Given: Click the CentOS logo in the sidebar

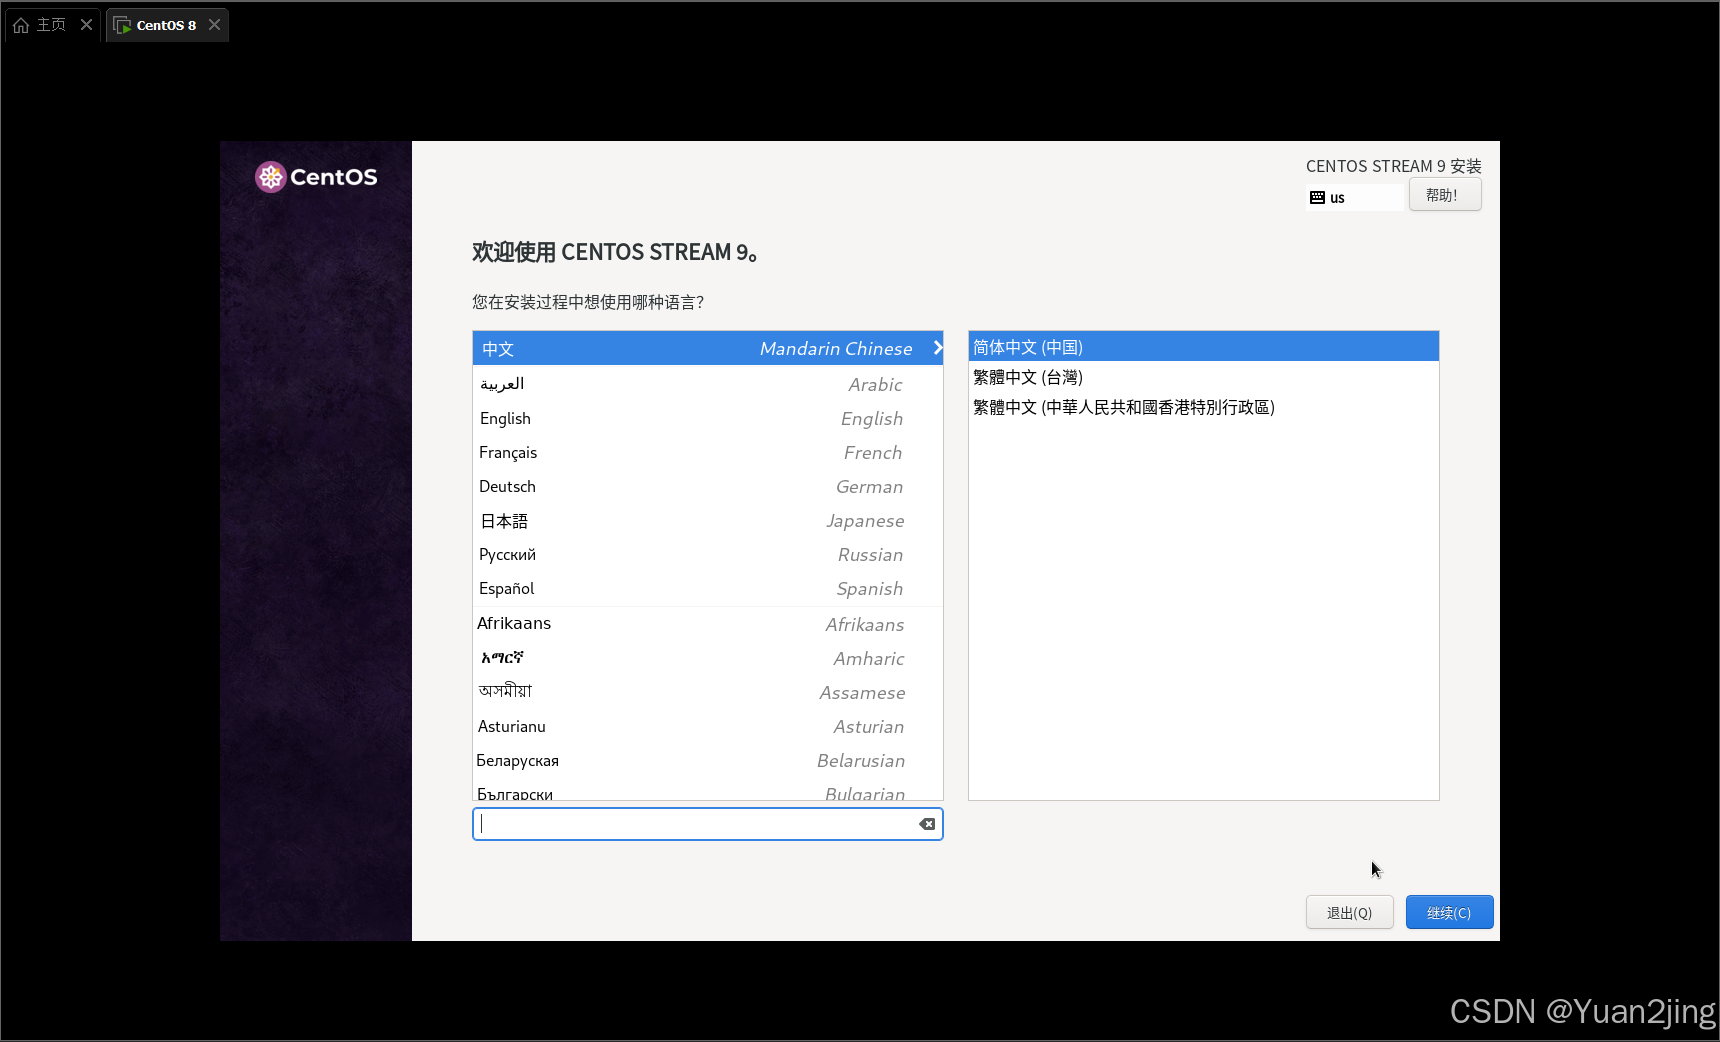Looking at the screenshot, I should 316,177.
